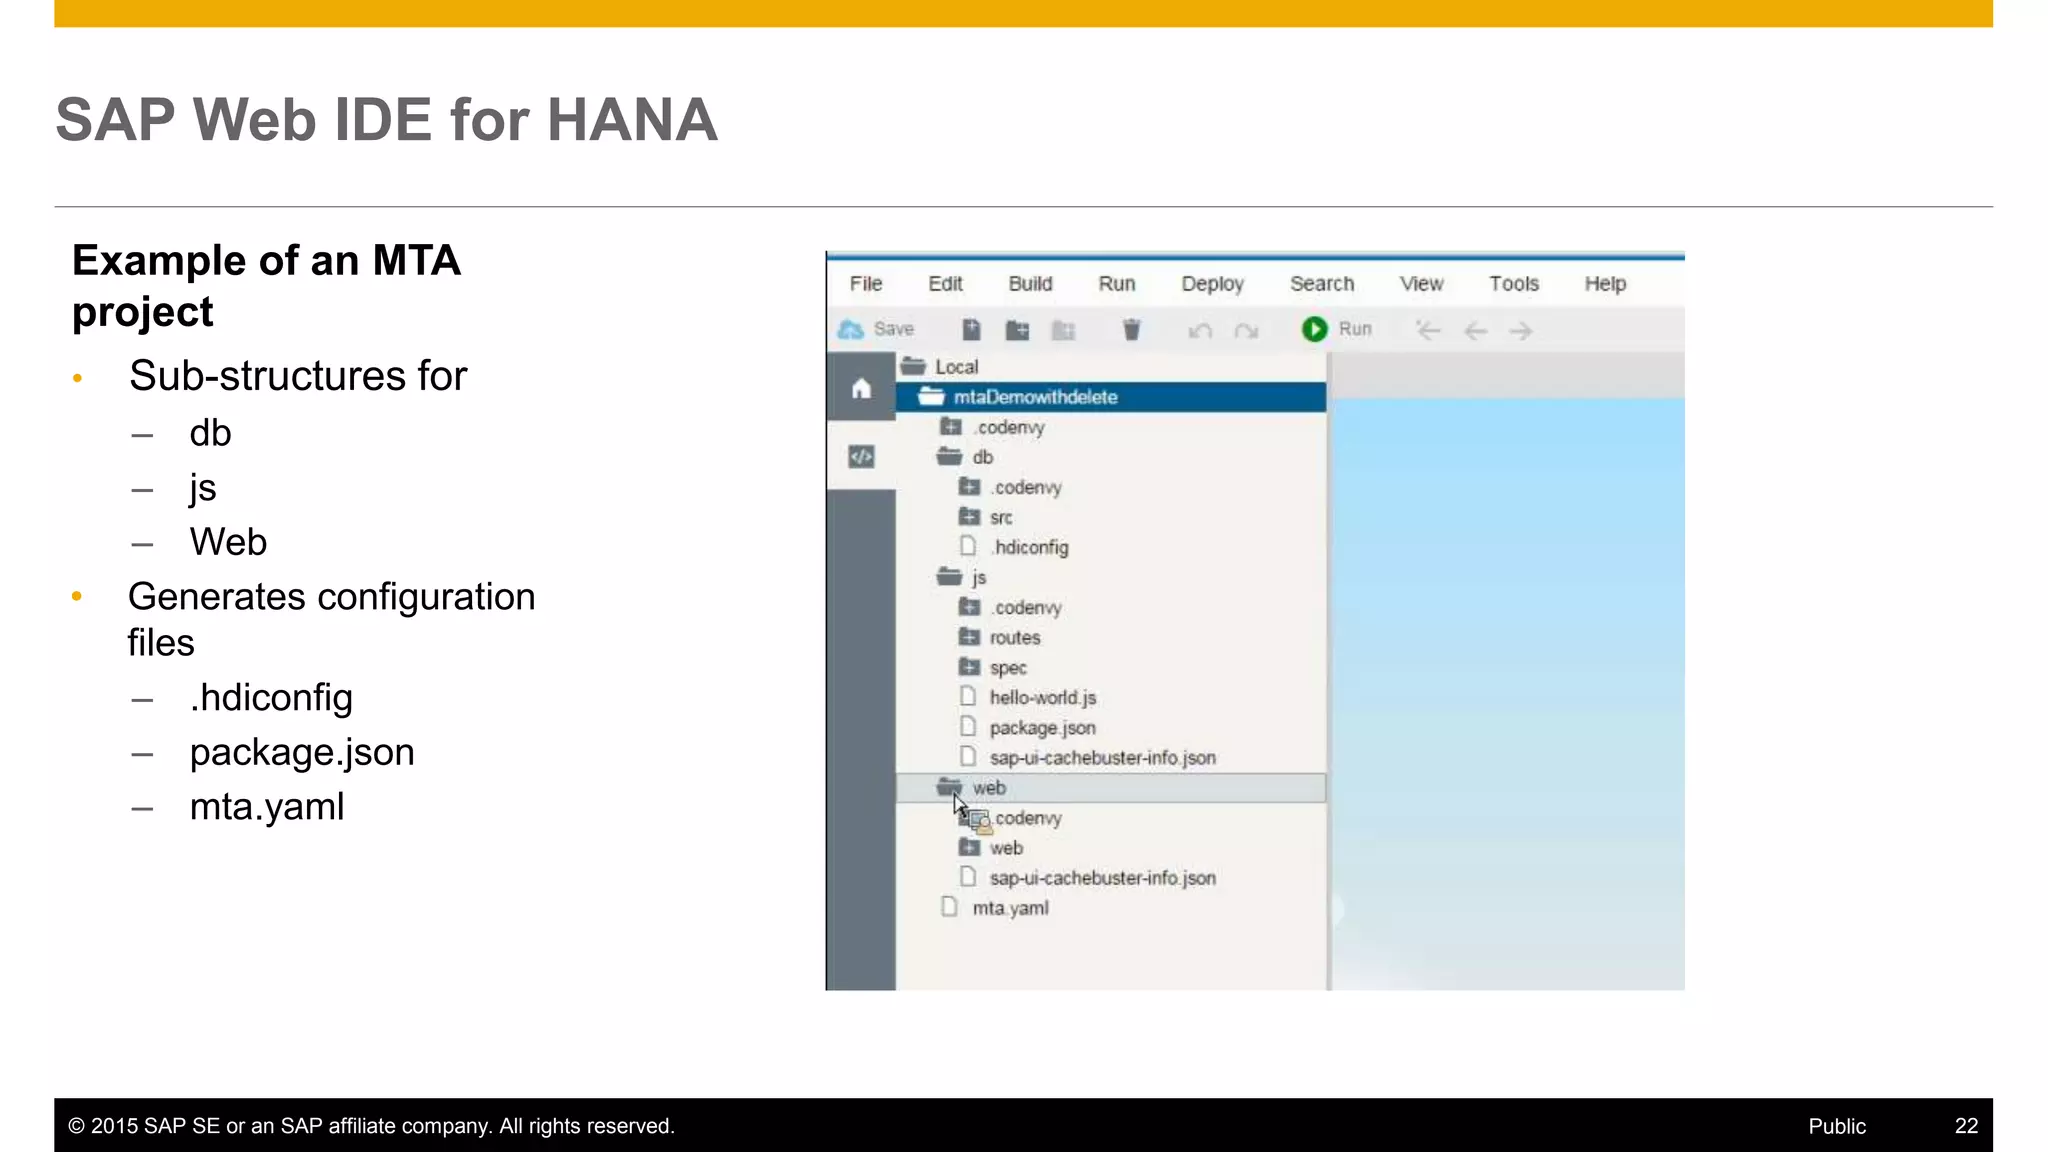The width and height of the screenshot is (2048, 1152).
Task: Click the trash delete icon
Action: (x=1131, y=330)
